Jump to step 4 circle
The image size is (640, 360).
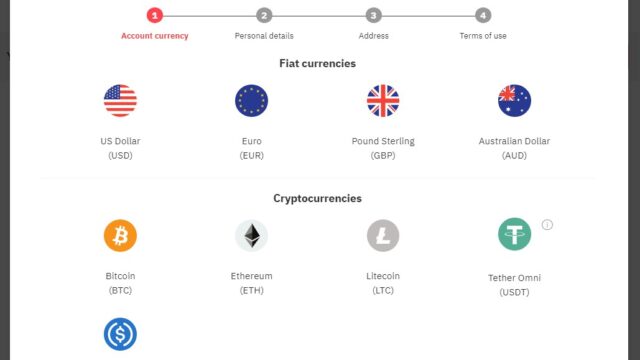tap(483, 16)
